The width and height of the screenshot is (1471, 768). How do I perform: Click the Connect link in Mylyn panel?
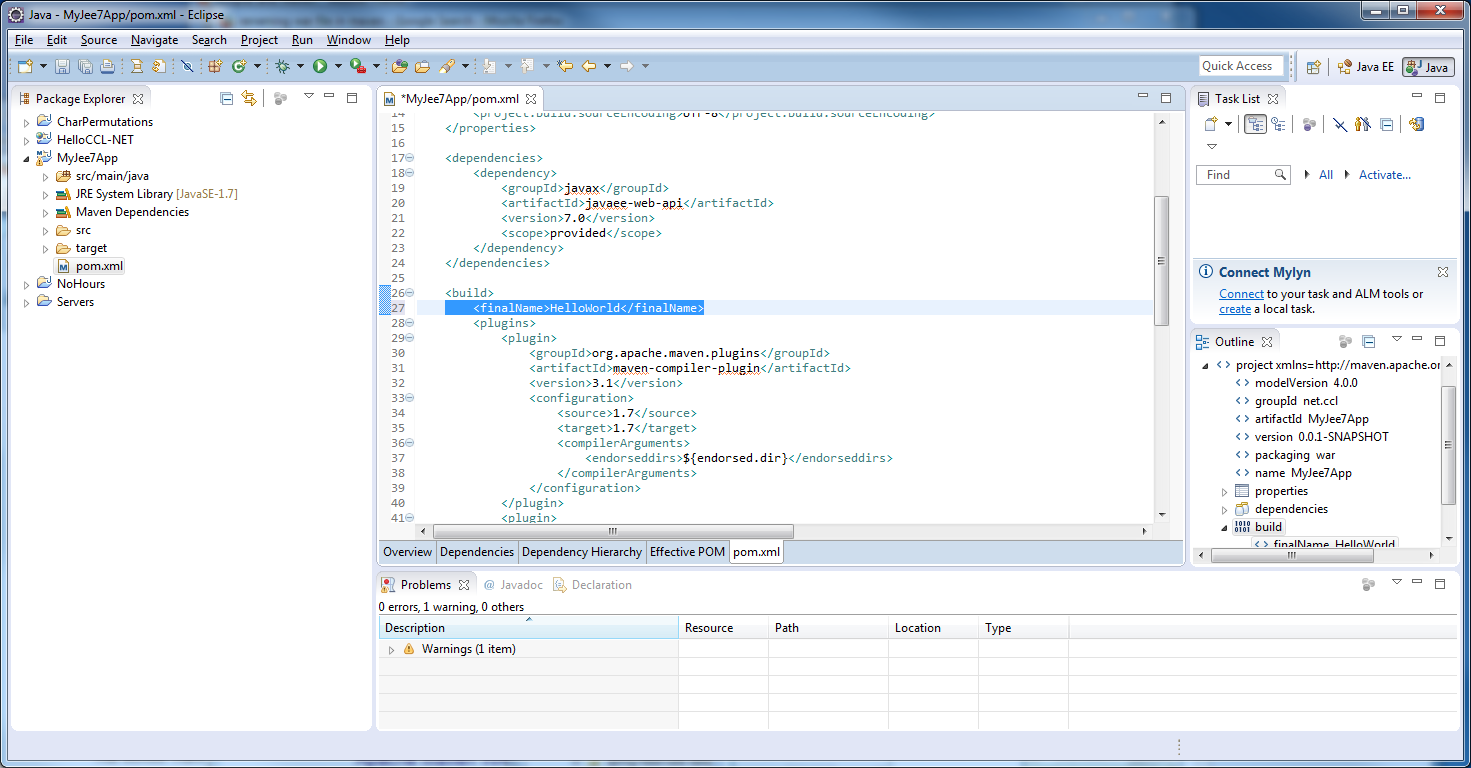1241,294
